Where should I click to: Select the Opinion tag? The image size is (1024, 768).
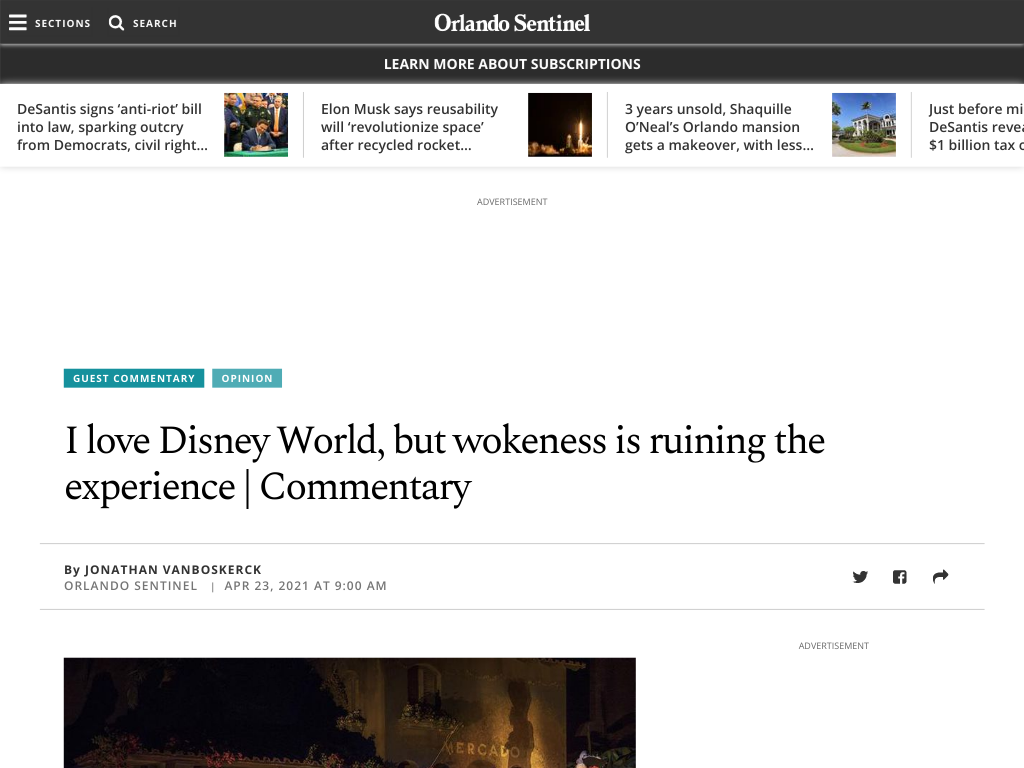coord(247,378)
